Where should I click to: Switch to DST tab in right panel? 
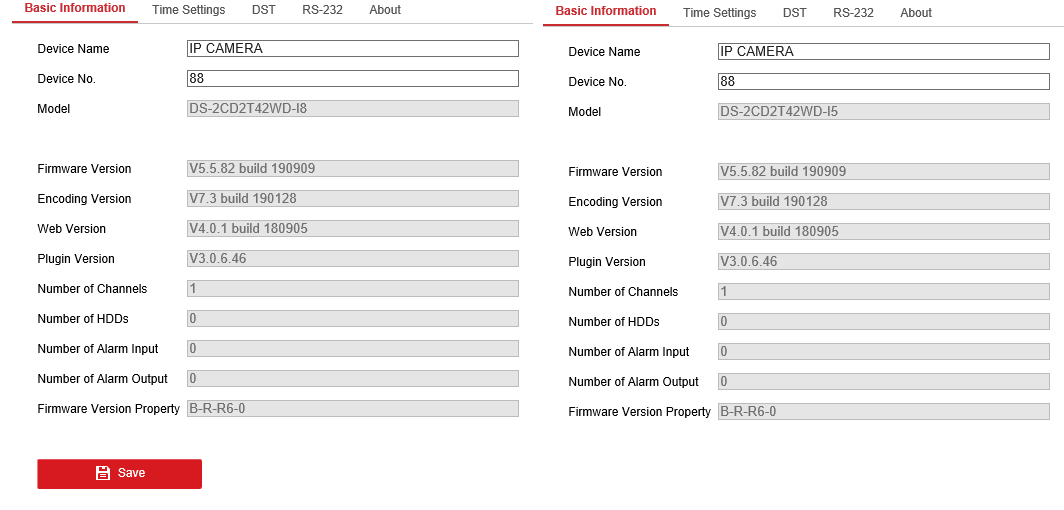795,13
